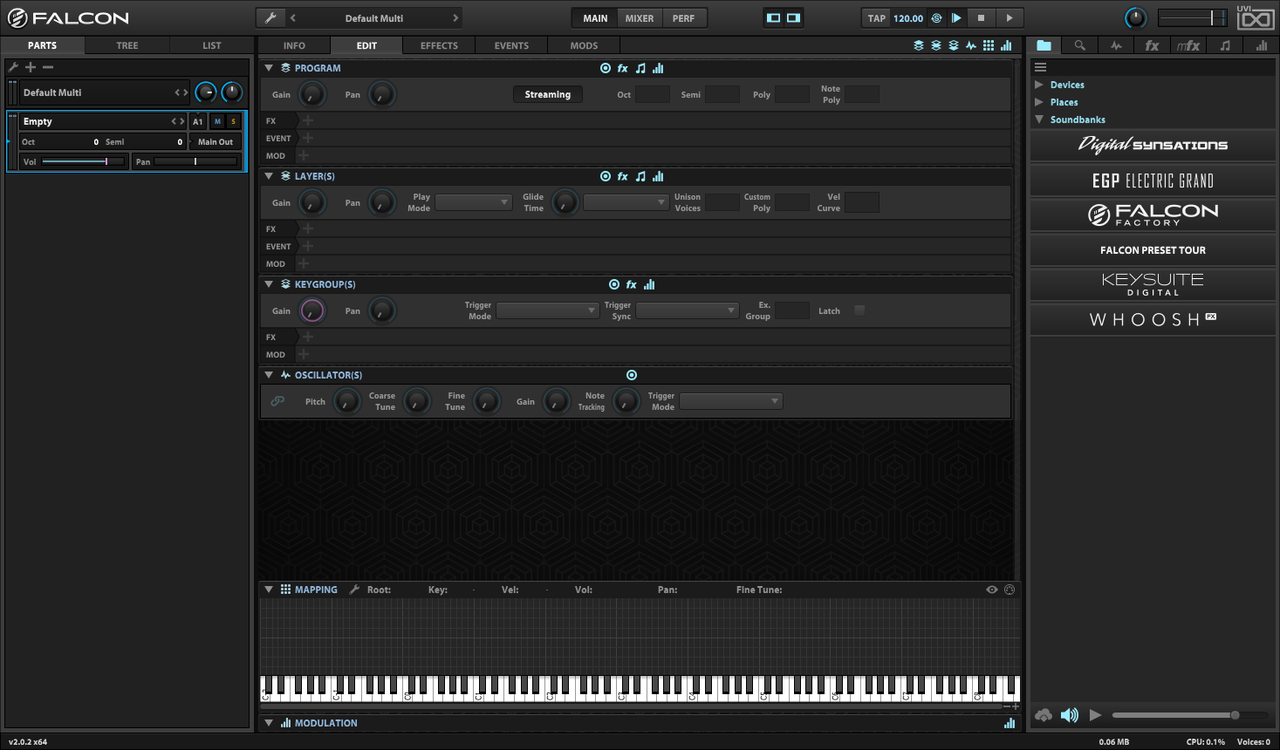Click the wrench settings icon in top bar
Viewport: 1280px width, 750px height.
270,18
